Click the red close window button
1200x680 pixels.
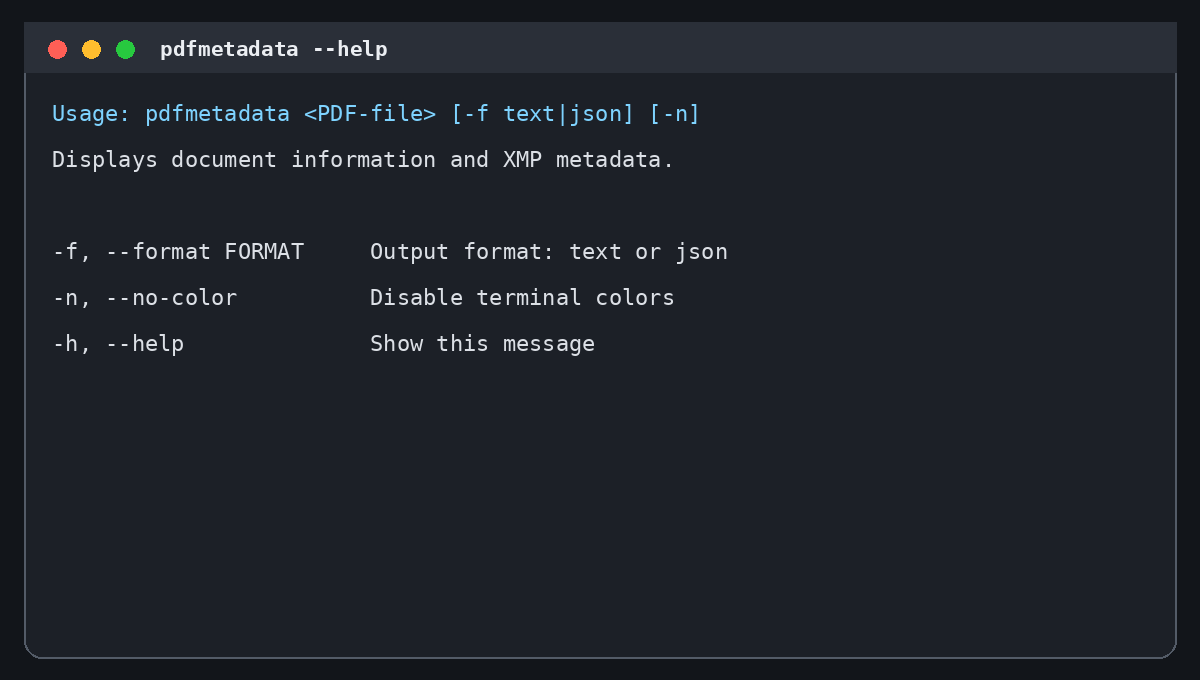(57, 49)
